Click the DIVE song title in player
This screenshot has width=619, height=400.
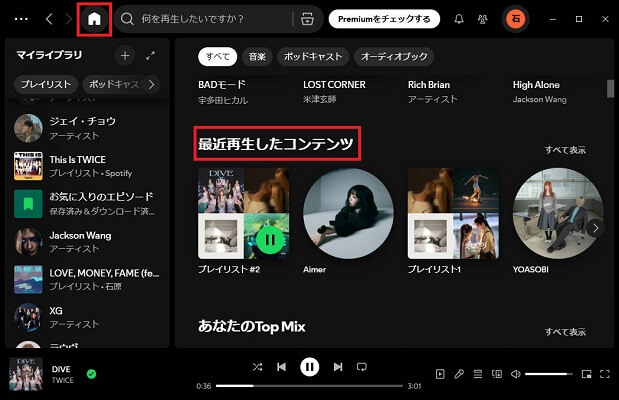tap(61, 369)
